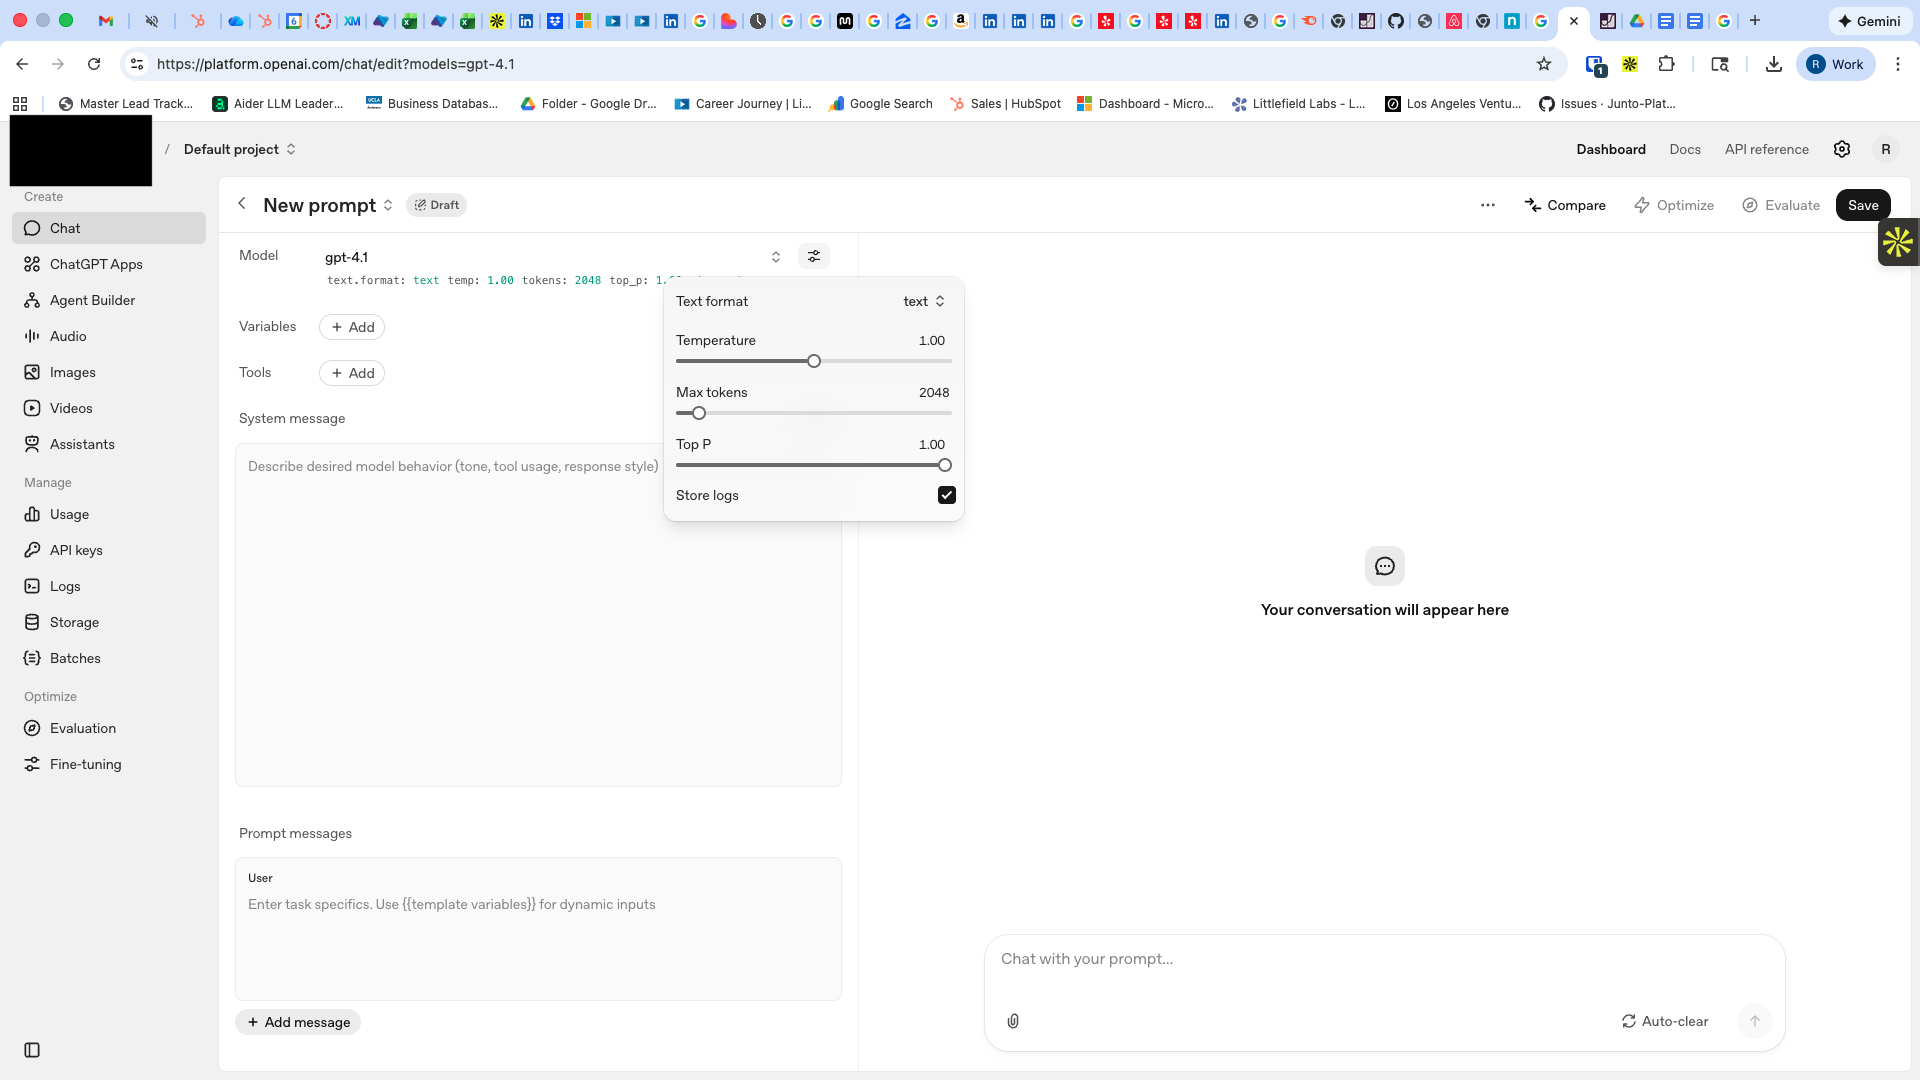Image resolution: width=1920 pixels, height=1080 pixels.
Task: Open the model settings sliders icon
Action: click(814, 257)
